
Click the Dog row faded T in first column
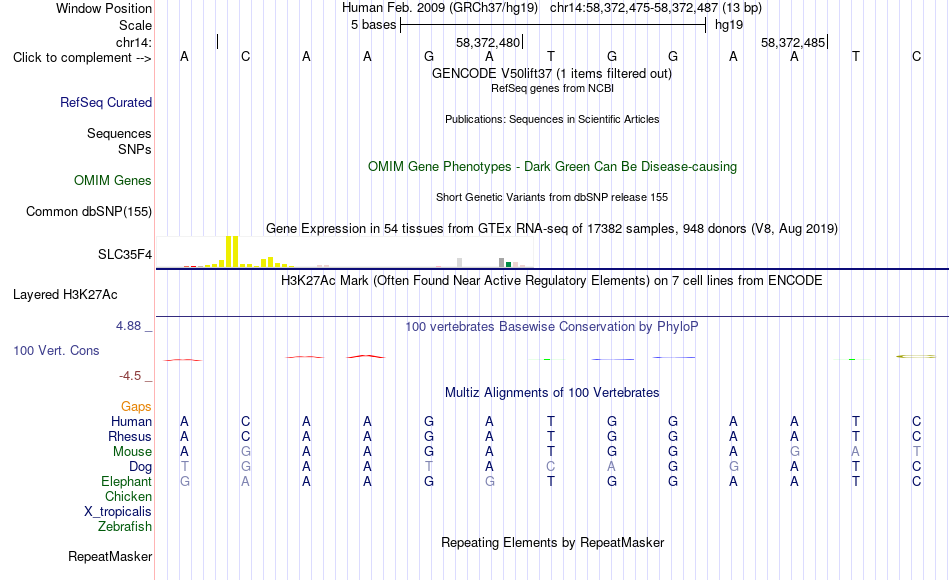click(185, 467)
